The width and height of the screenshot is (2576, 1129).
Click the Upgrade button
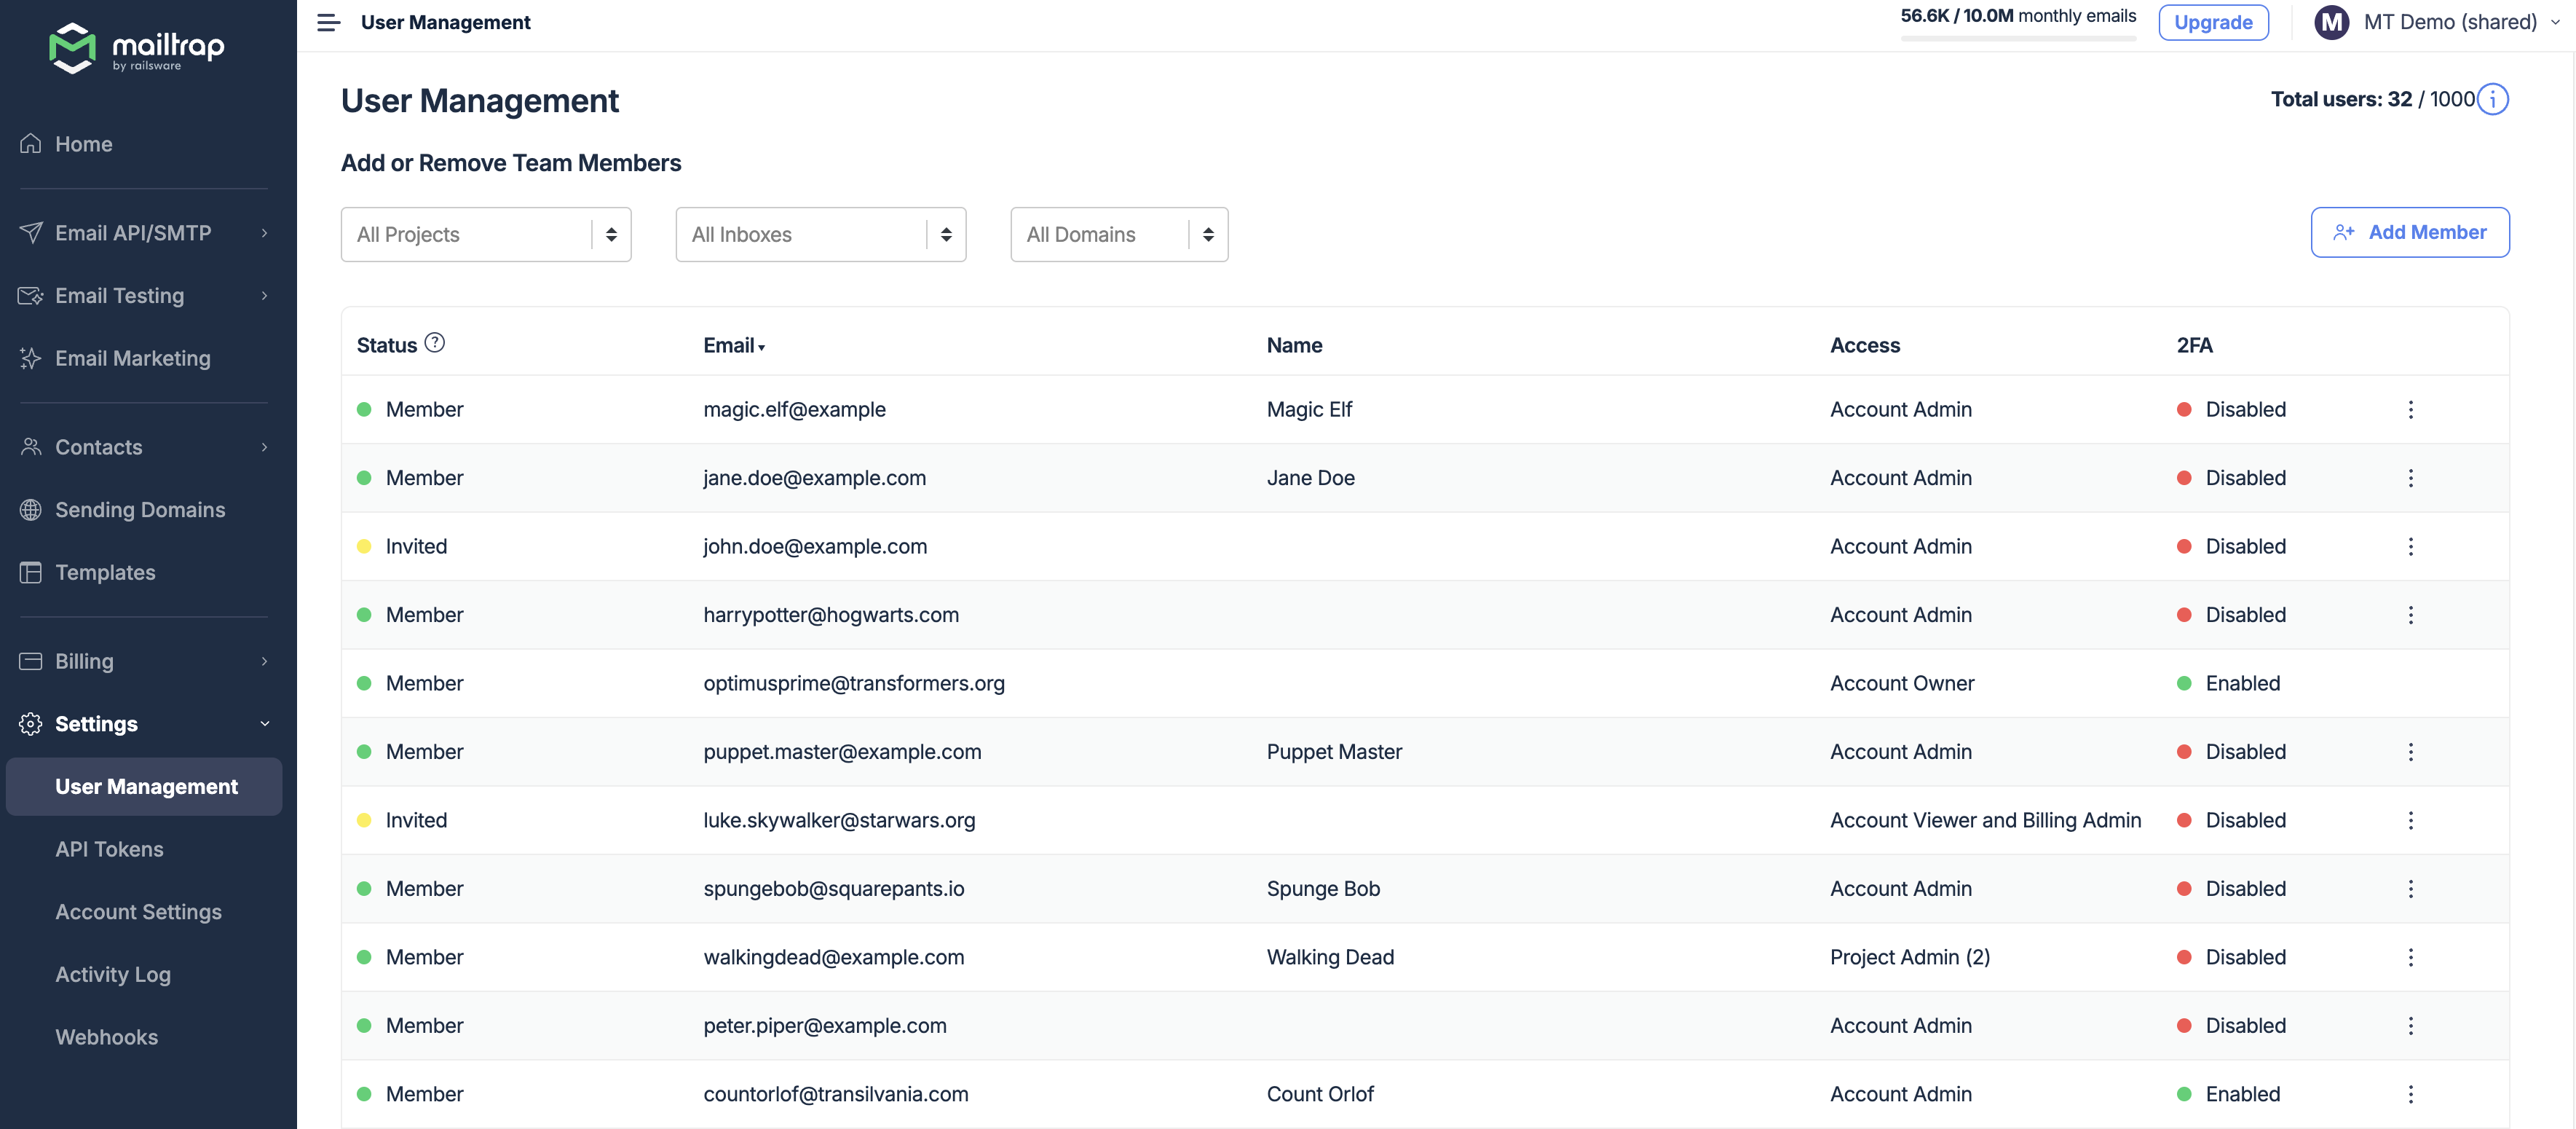click(x=2213, y=22)
